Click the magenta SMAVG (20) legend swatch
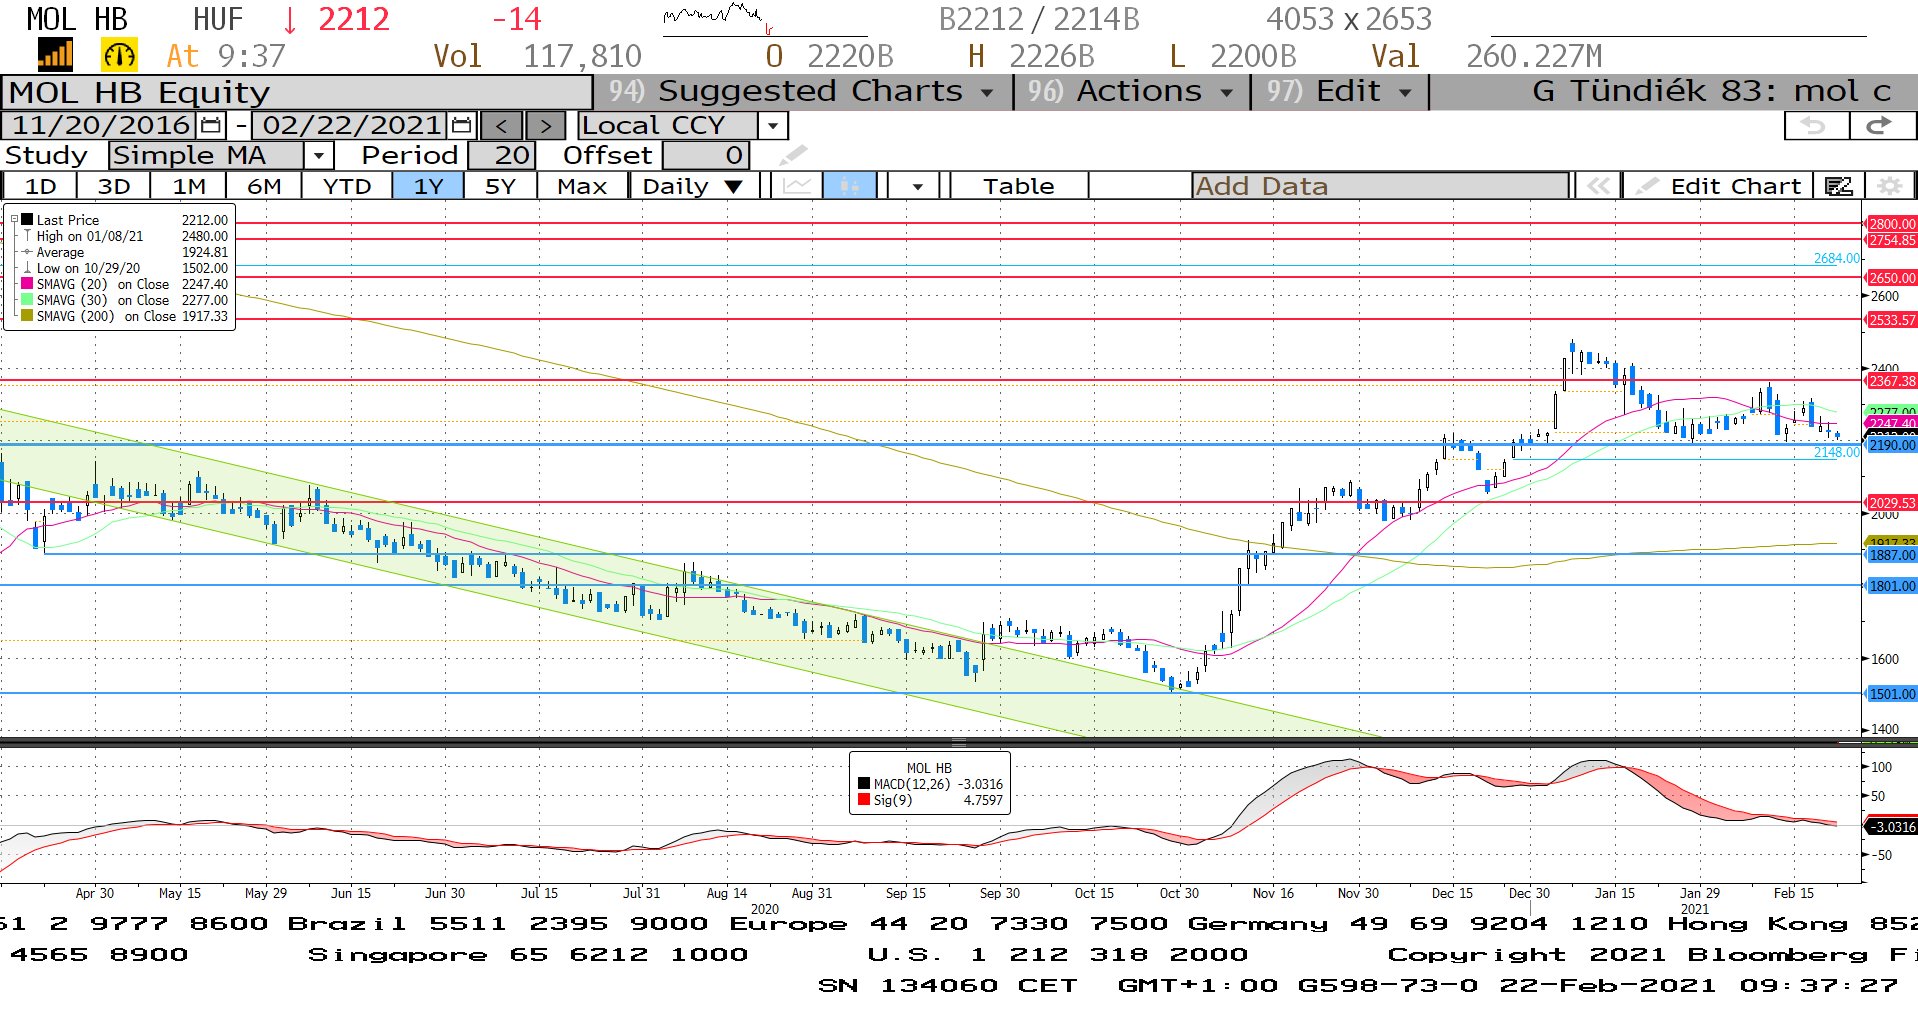Image resolution: width=1918 pixels, height=1025 pixels. 28,284
